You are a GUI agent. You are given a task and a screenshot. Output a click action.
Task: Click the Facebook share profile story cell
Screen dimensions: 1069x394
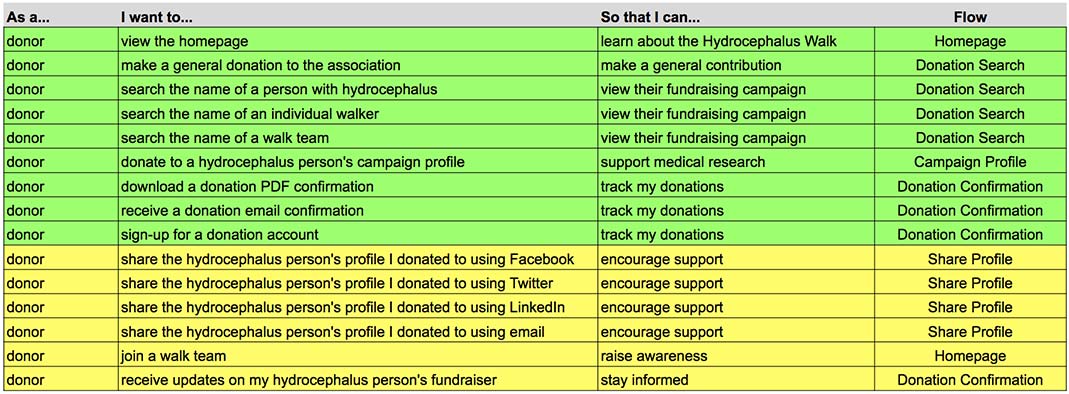(x=358, y=259)
